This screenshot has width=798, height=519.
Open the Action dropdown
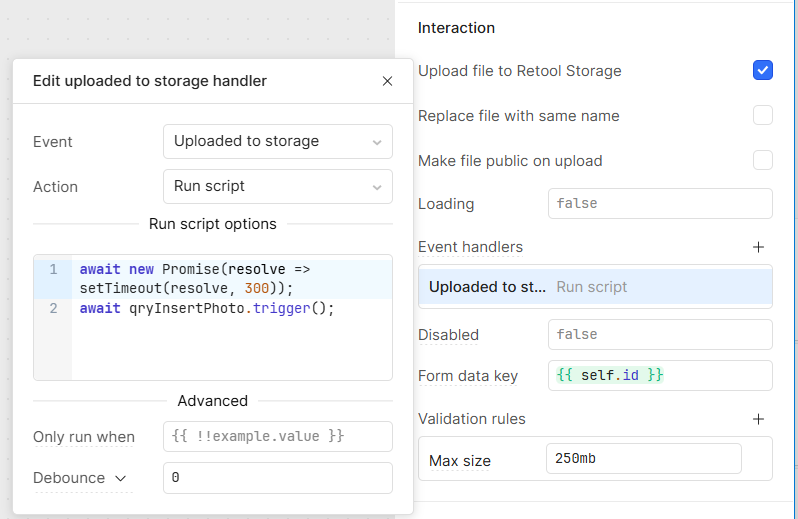click(277, 186)
